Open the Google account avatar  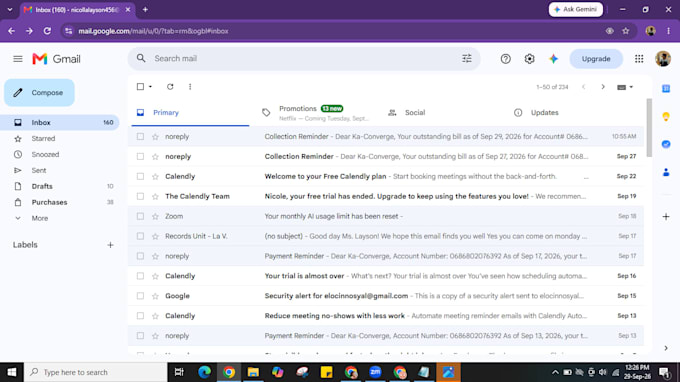point(663,59)
